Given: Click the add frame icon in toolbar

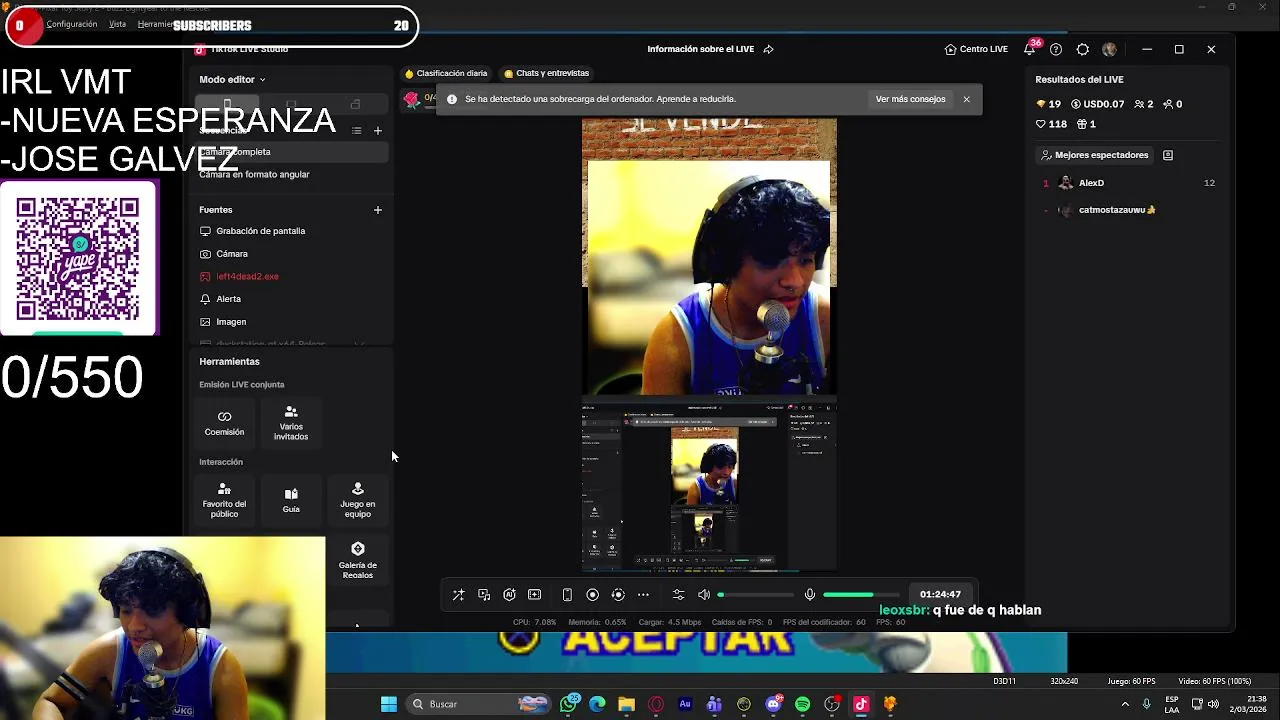Looking at the screenshot, I should (534, 595).
